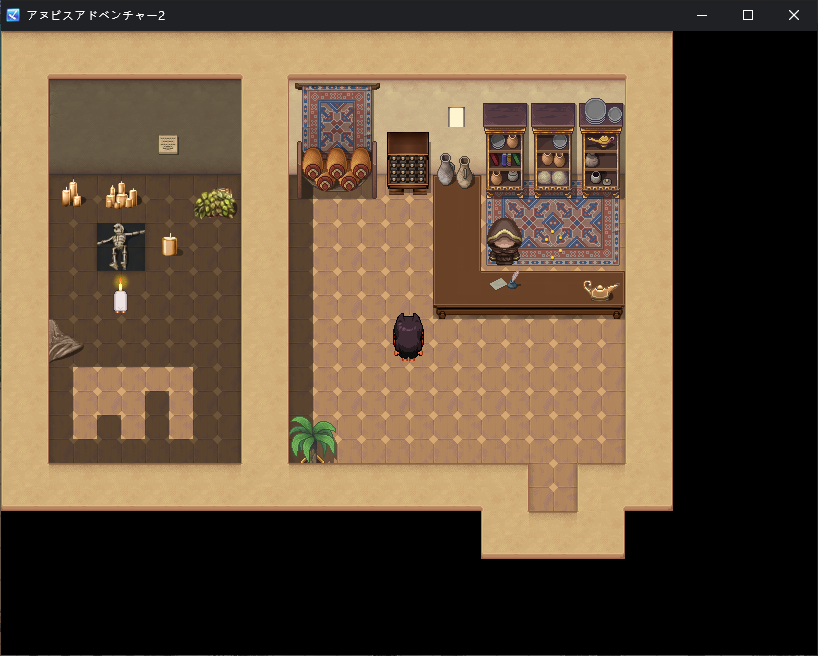This screenshot has width=818, height=656.
Task: Click the small cluster of three candles
Action: click(71, 193)
